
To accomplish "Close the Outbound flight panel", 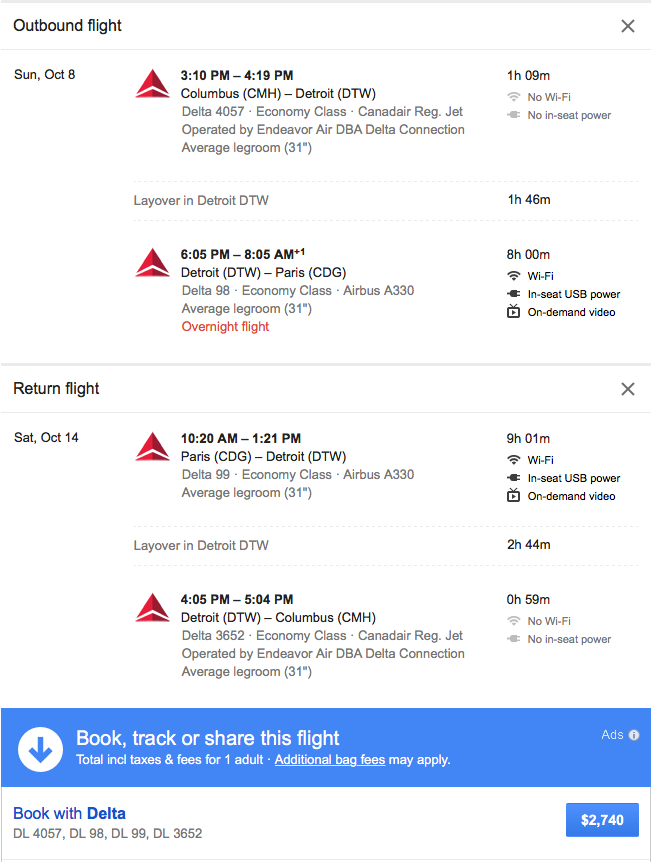I will coord(627,26).
